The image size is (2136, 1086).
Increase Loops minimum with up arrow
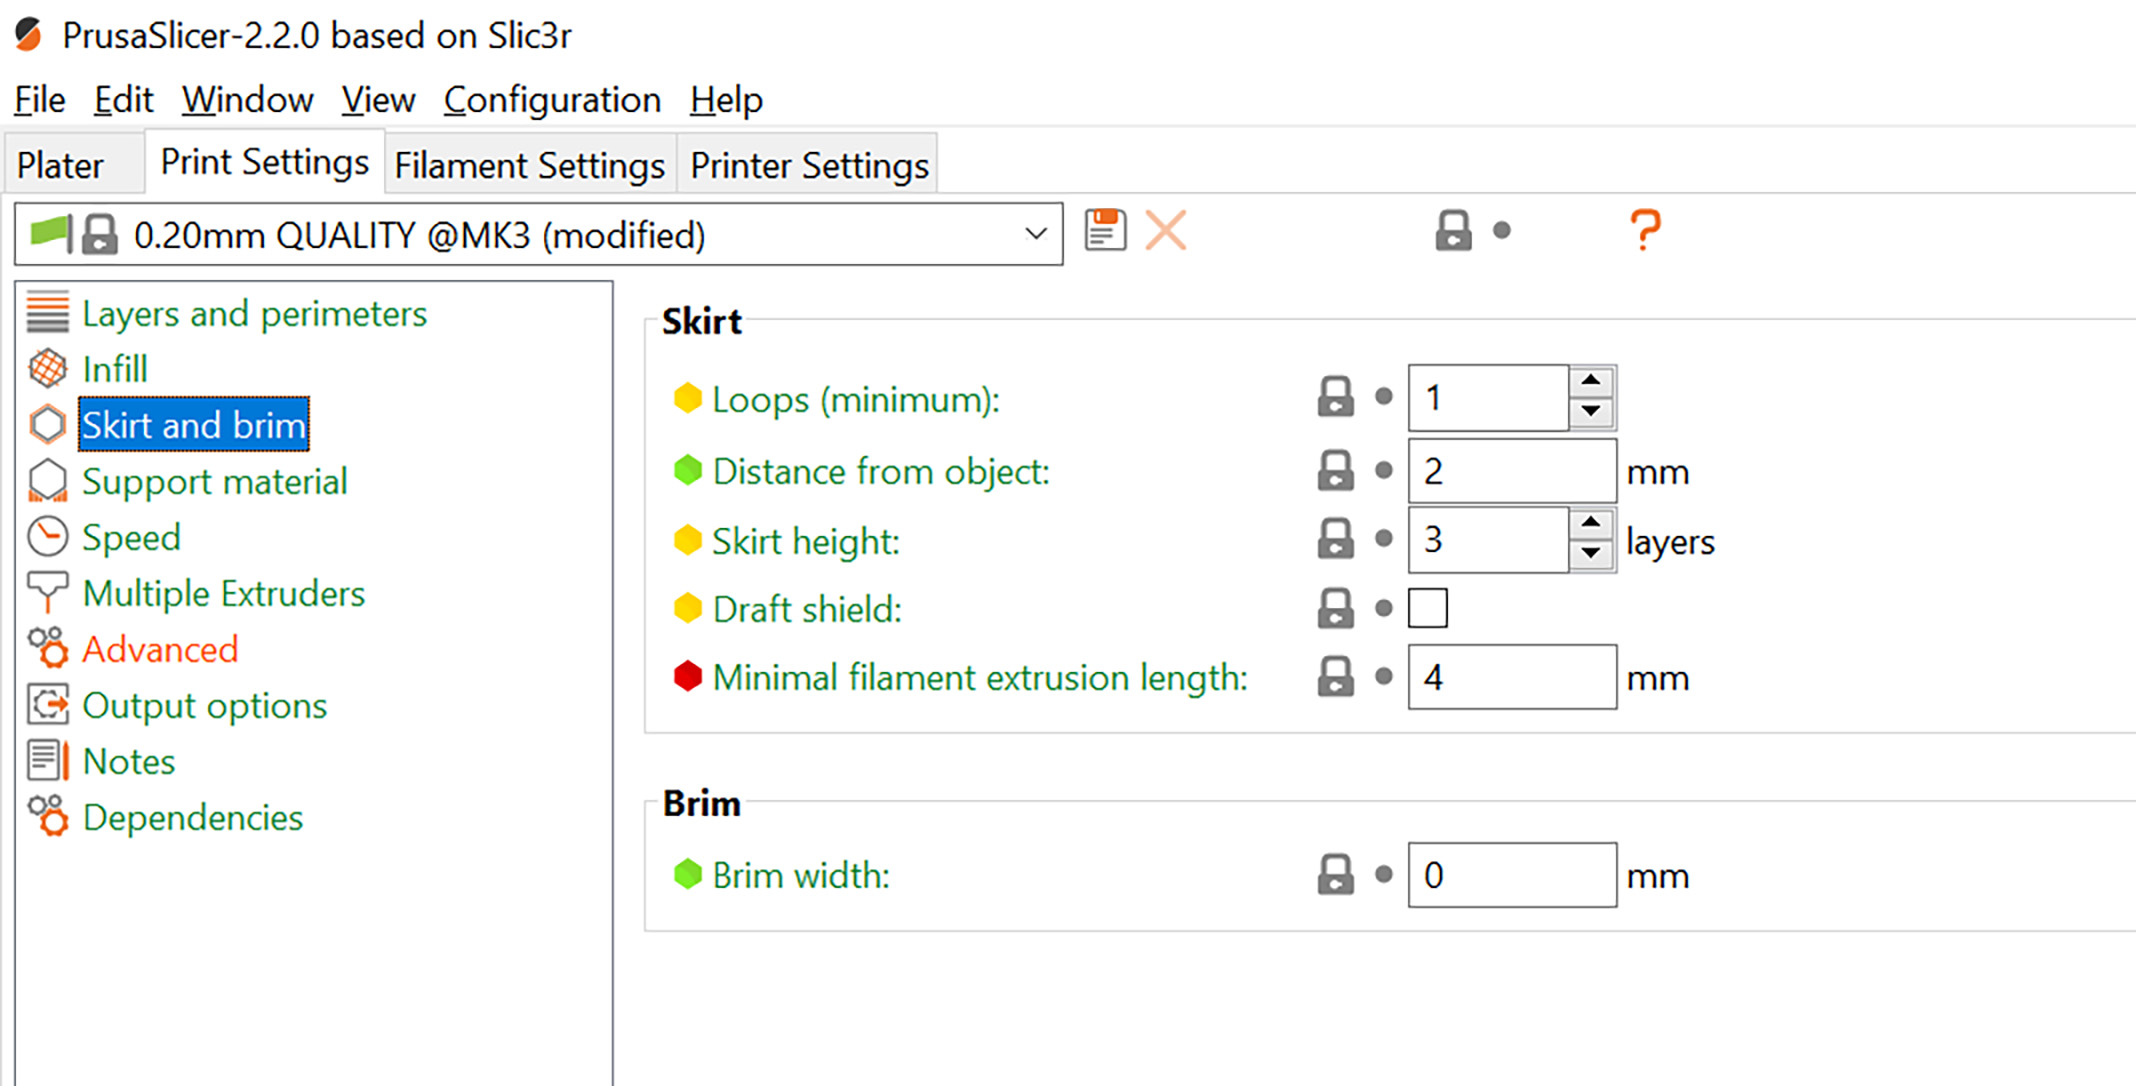click(1591, 381)
